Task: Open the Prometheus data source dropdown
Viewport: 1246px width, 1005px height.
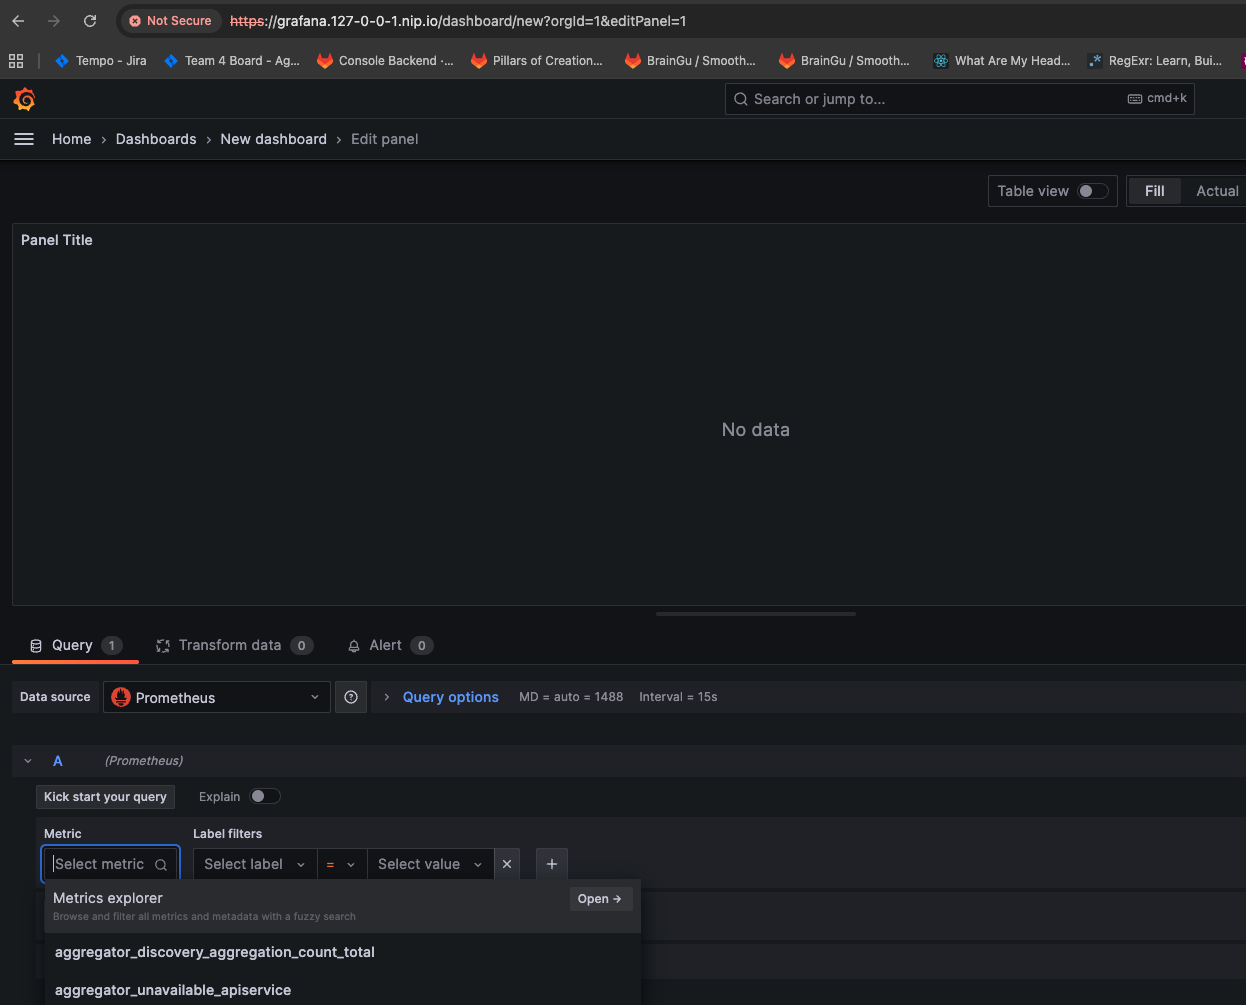Action: point(217,697)
